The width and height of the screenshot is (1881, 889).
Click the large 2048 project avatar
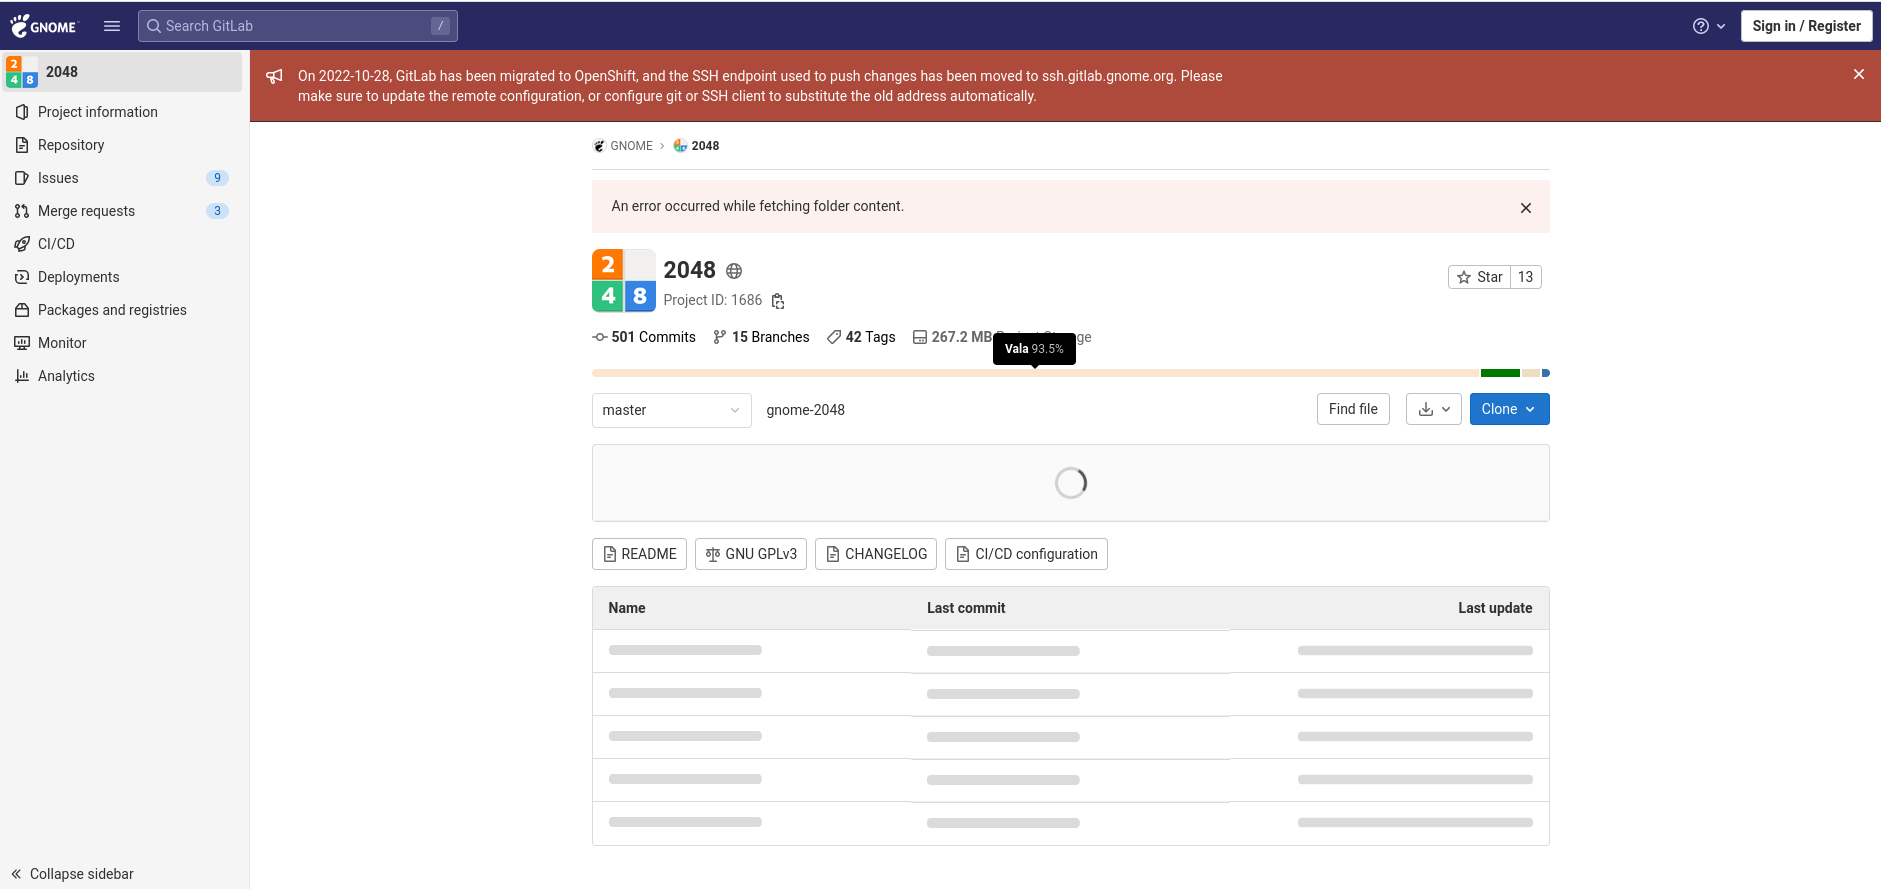[x=624, y=281]
